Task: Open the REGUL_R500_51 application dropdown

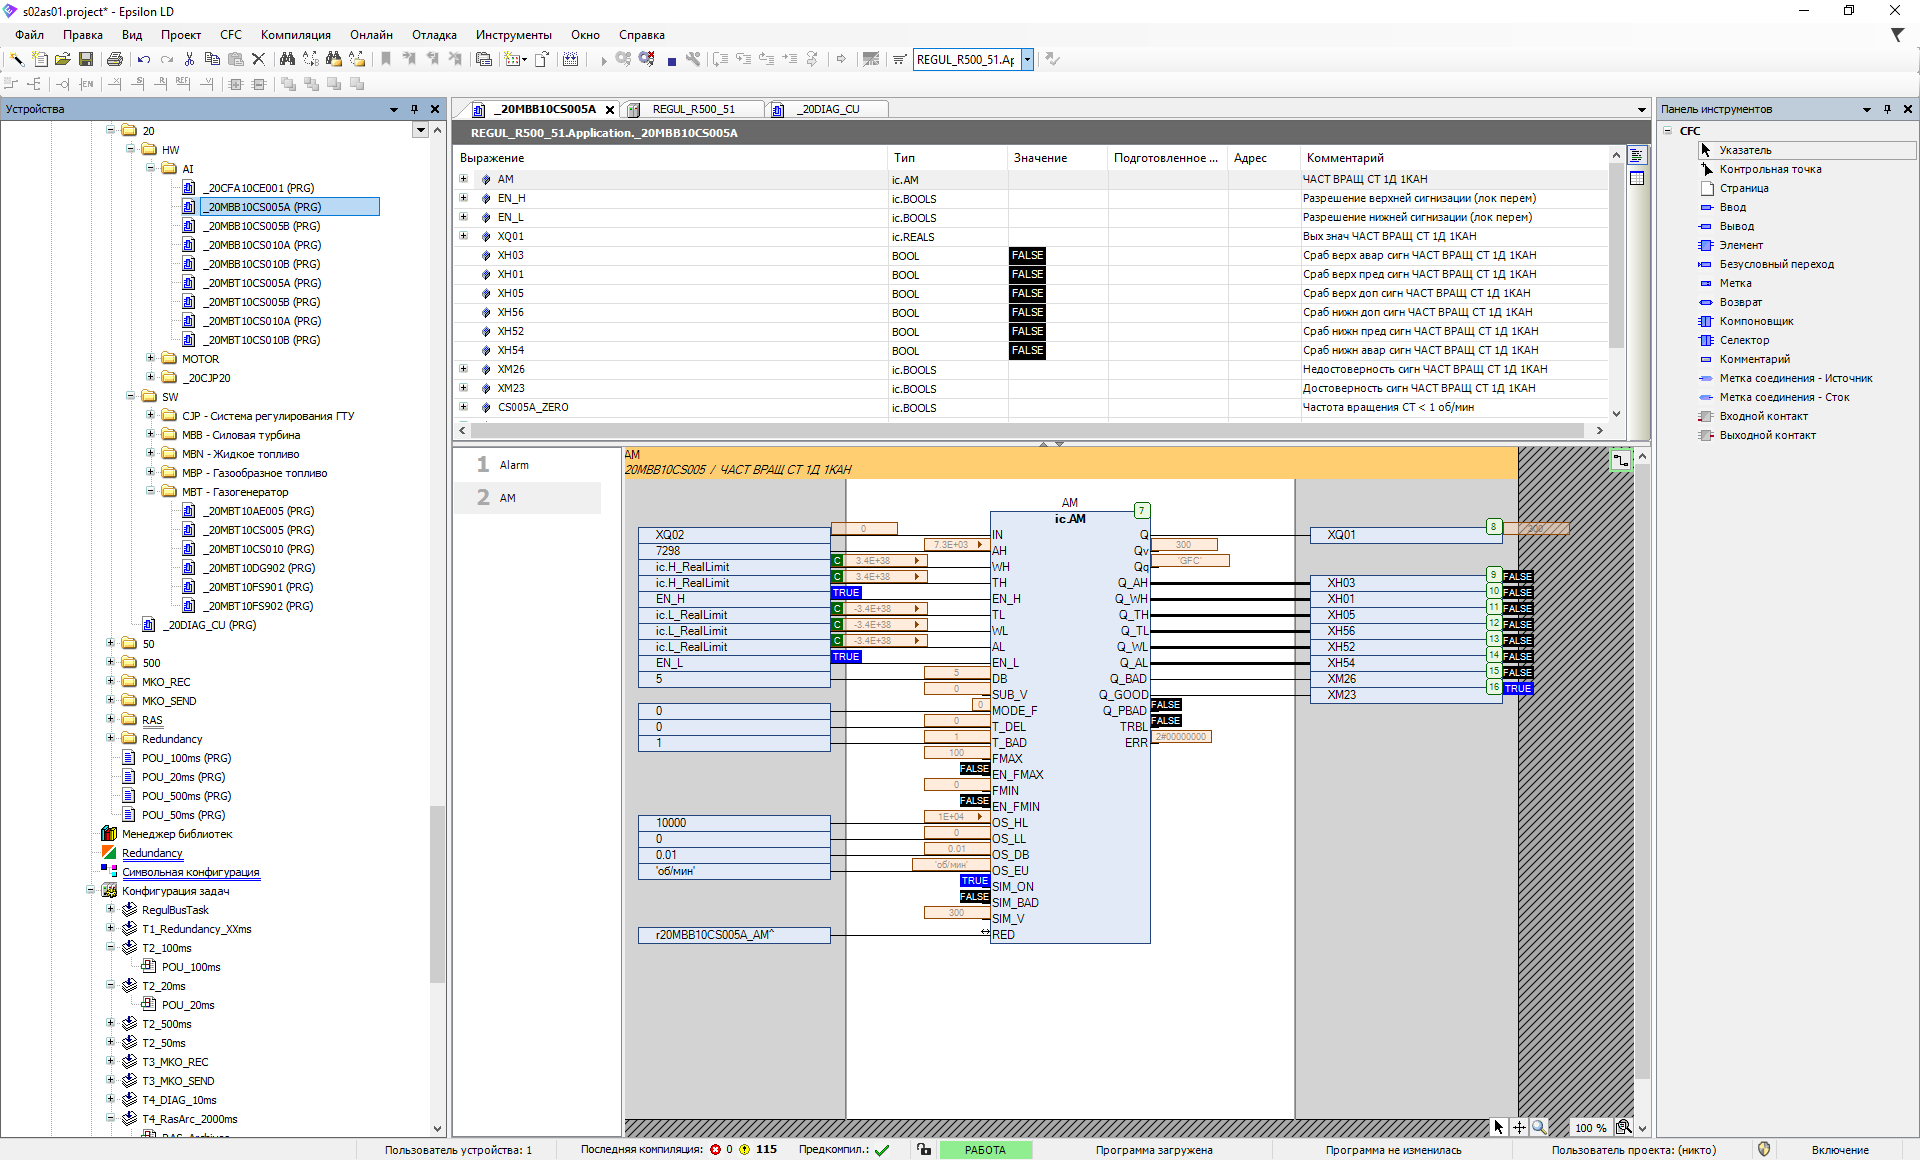Action: (x=1027, y=60)
